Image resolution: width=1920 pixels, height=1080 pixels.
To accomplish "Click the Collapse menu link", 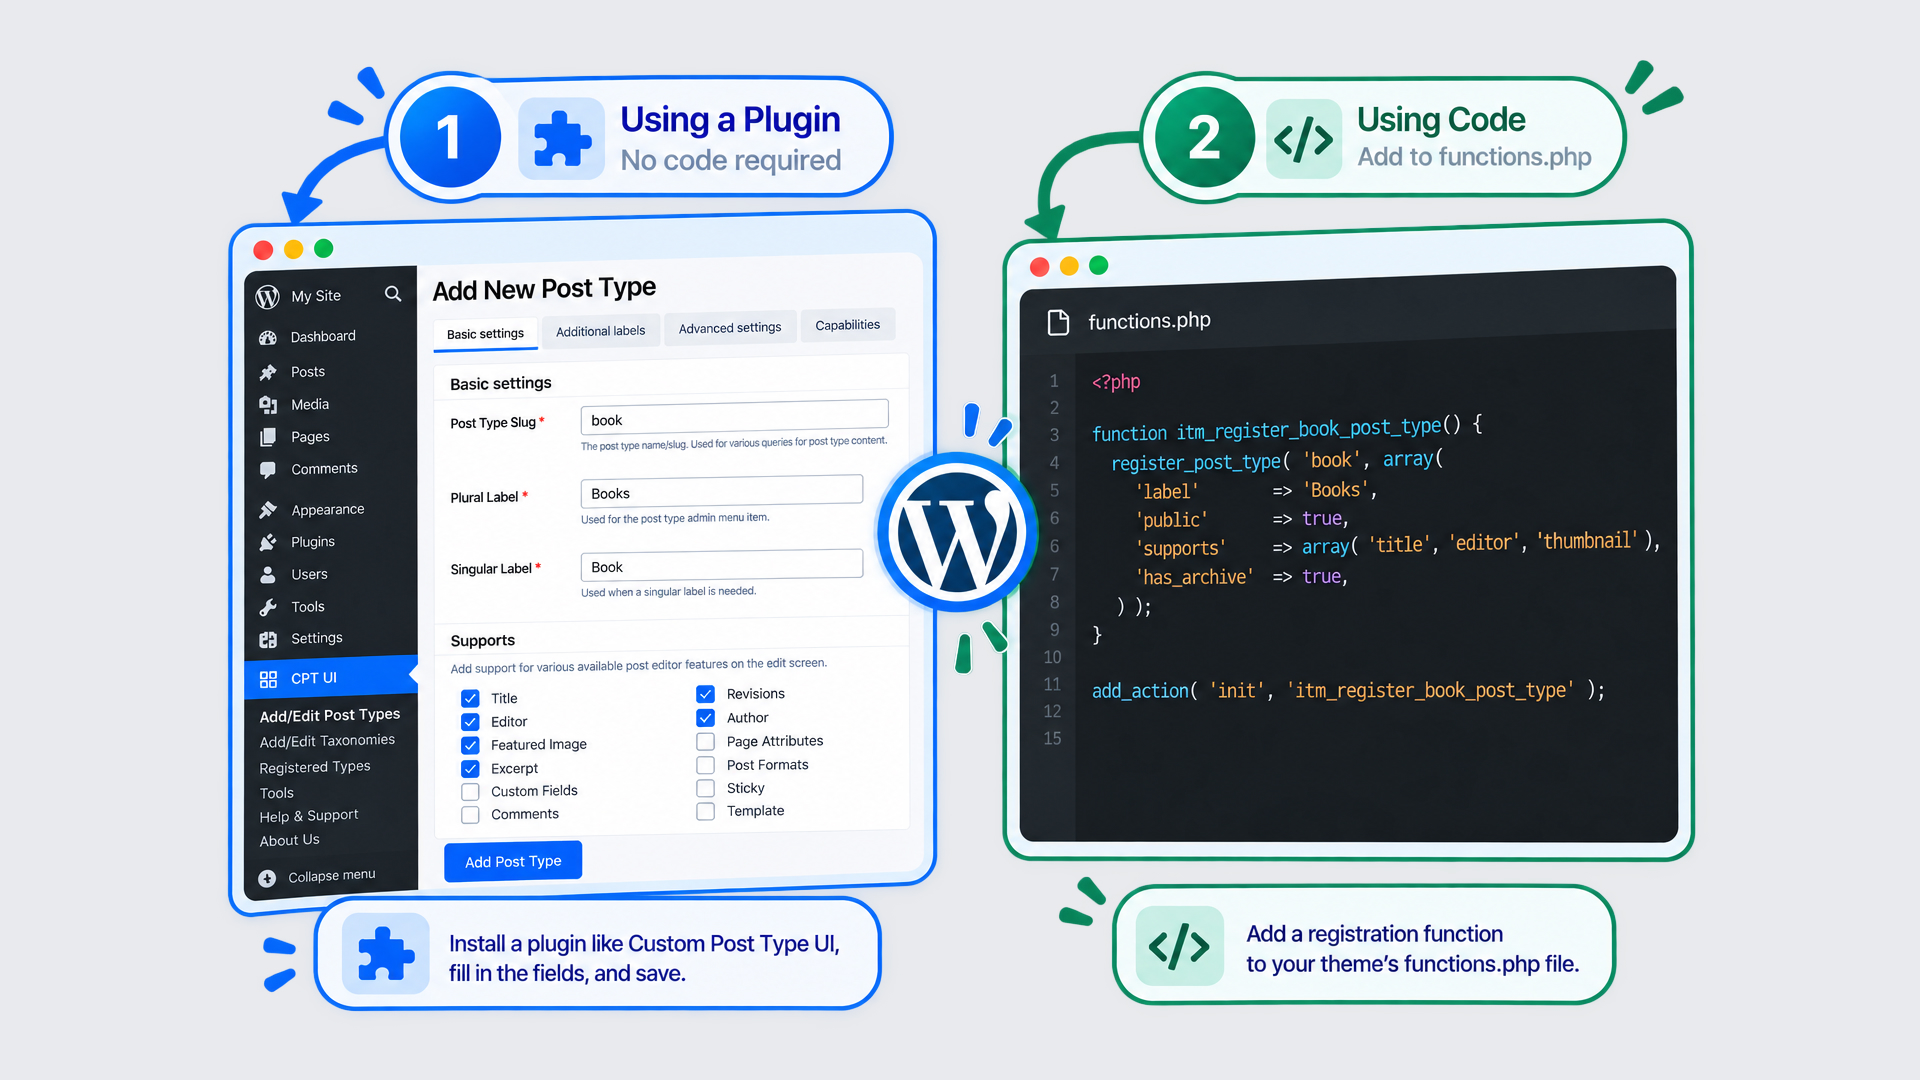I will (x=332, y=876).
